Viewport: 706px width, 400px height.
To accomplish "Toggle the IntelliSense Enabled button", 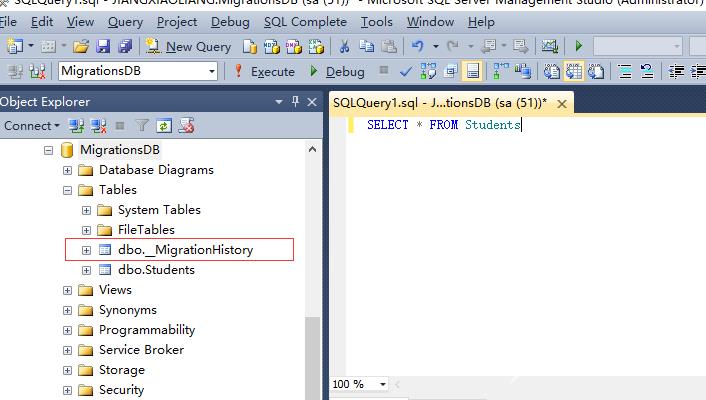I will click(x=472, y=71).
